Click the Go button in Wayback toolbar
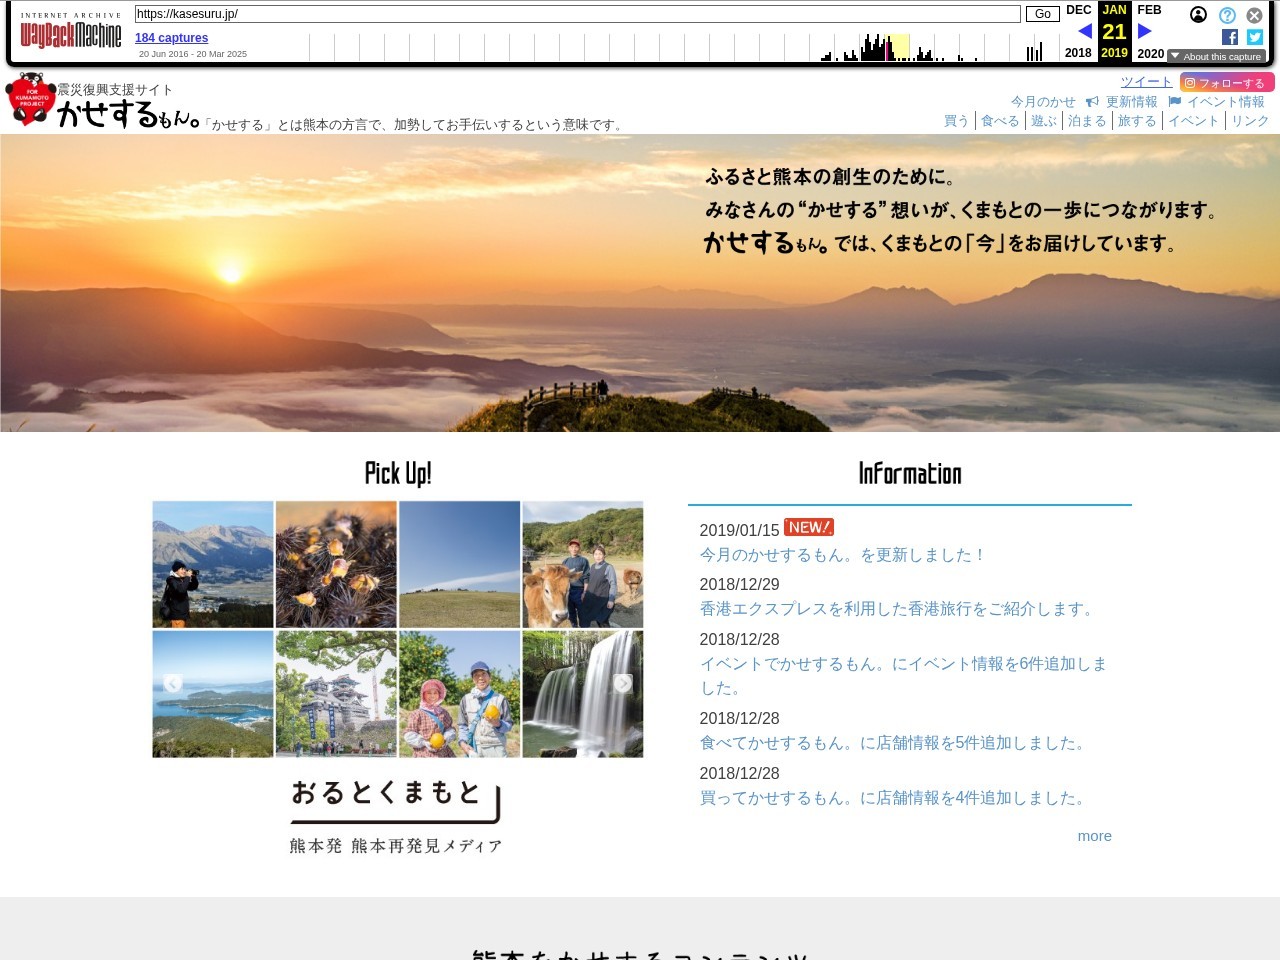Viewport: 1280px width, 960px height. (x=1042, y=14)
